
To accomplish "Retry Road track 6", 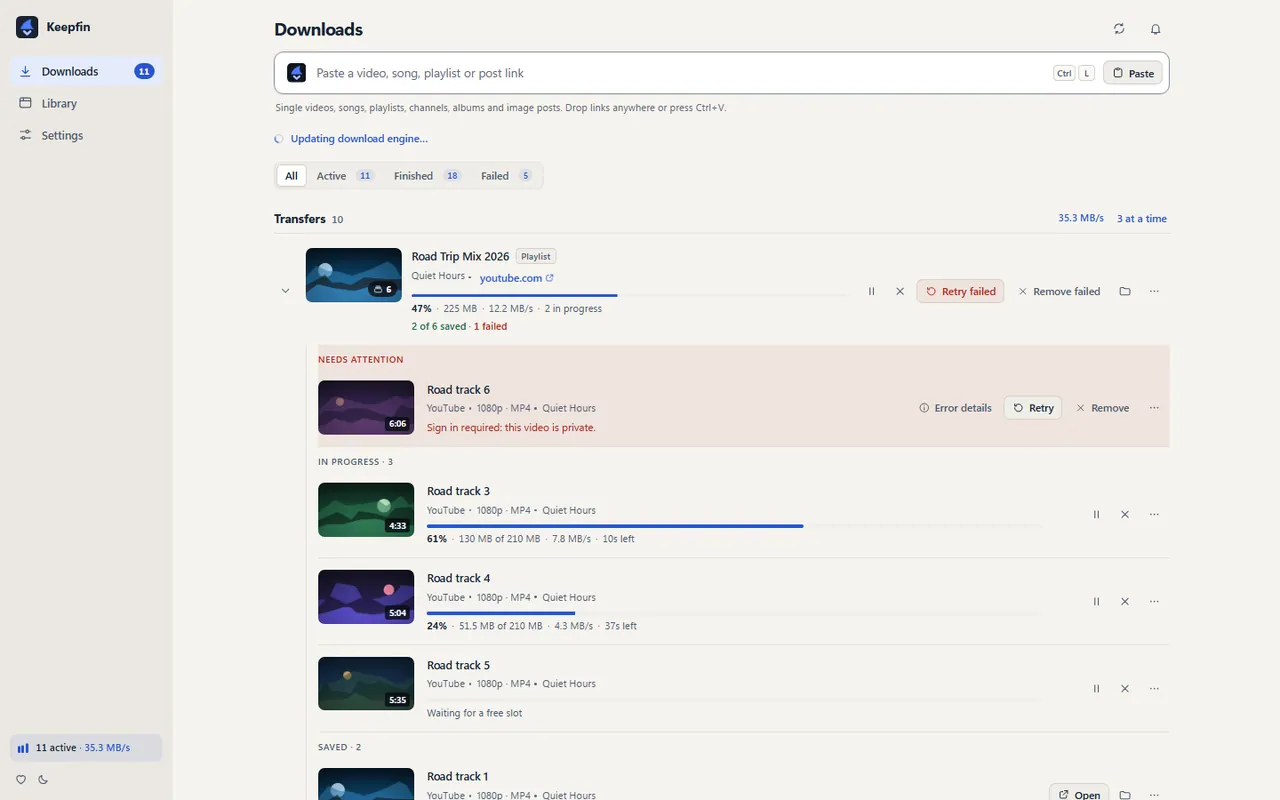I will click(x=1033, y=408).
